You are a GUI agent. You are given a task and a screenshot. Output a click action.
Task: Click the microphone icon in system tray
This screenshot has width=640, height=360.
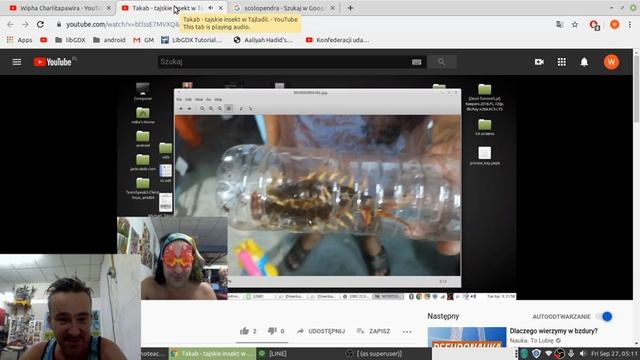(x=571, y=353)
